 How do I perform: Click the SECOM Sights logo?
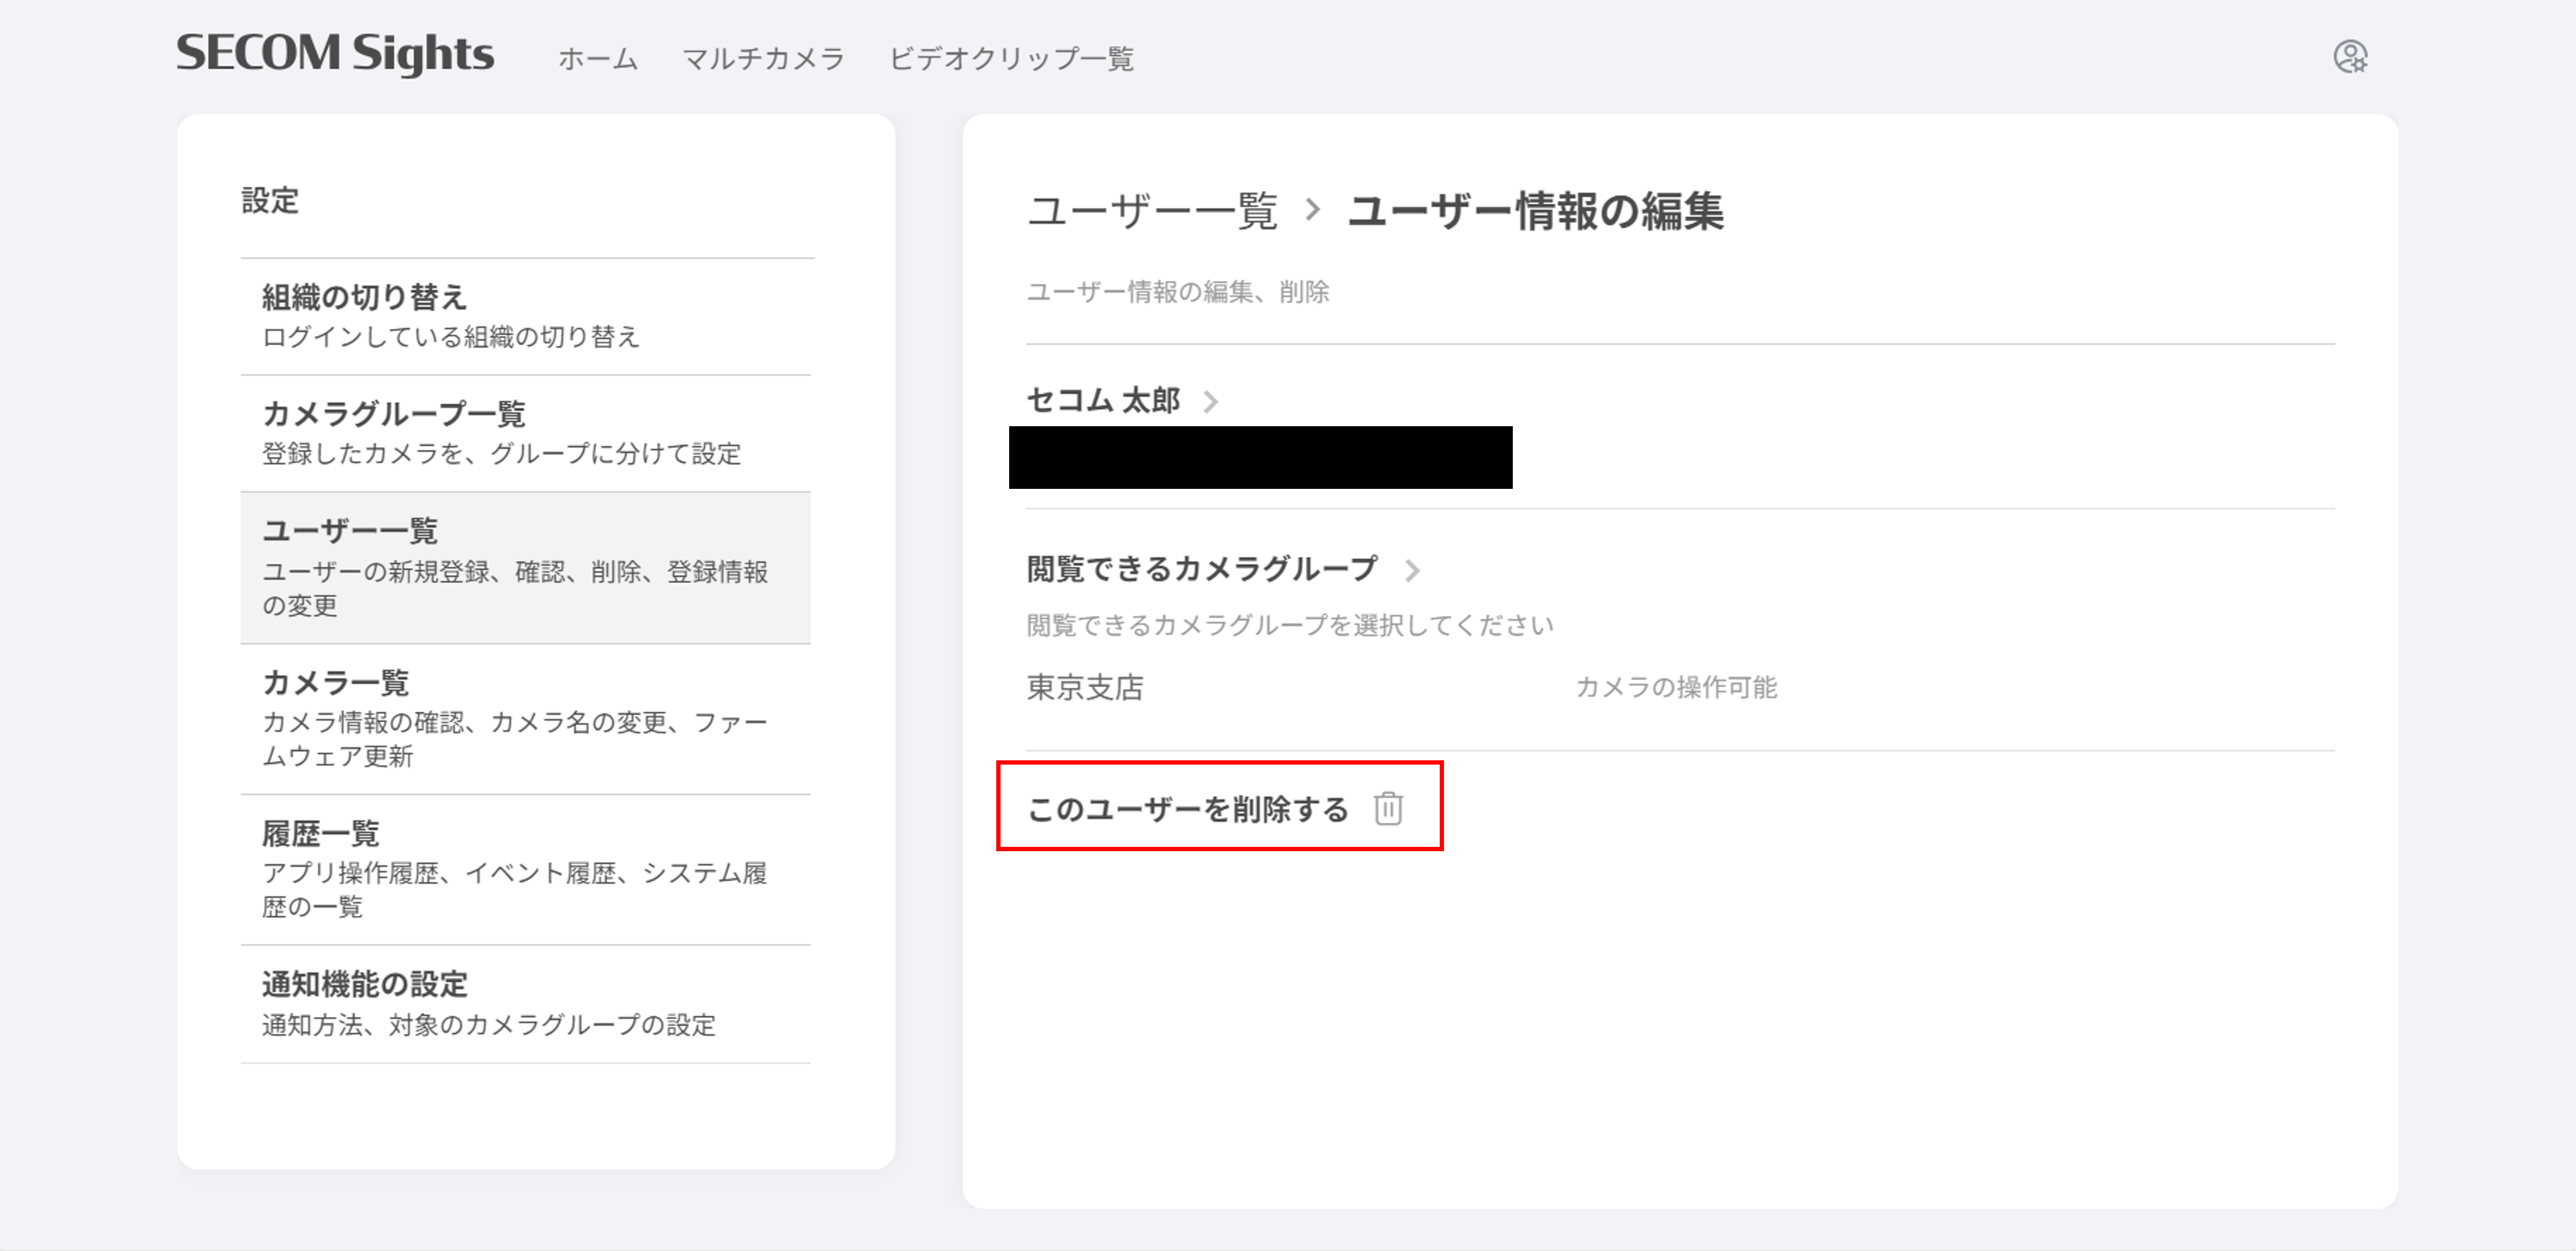point(335,54)
